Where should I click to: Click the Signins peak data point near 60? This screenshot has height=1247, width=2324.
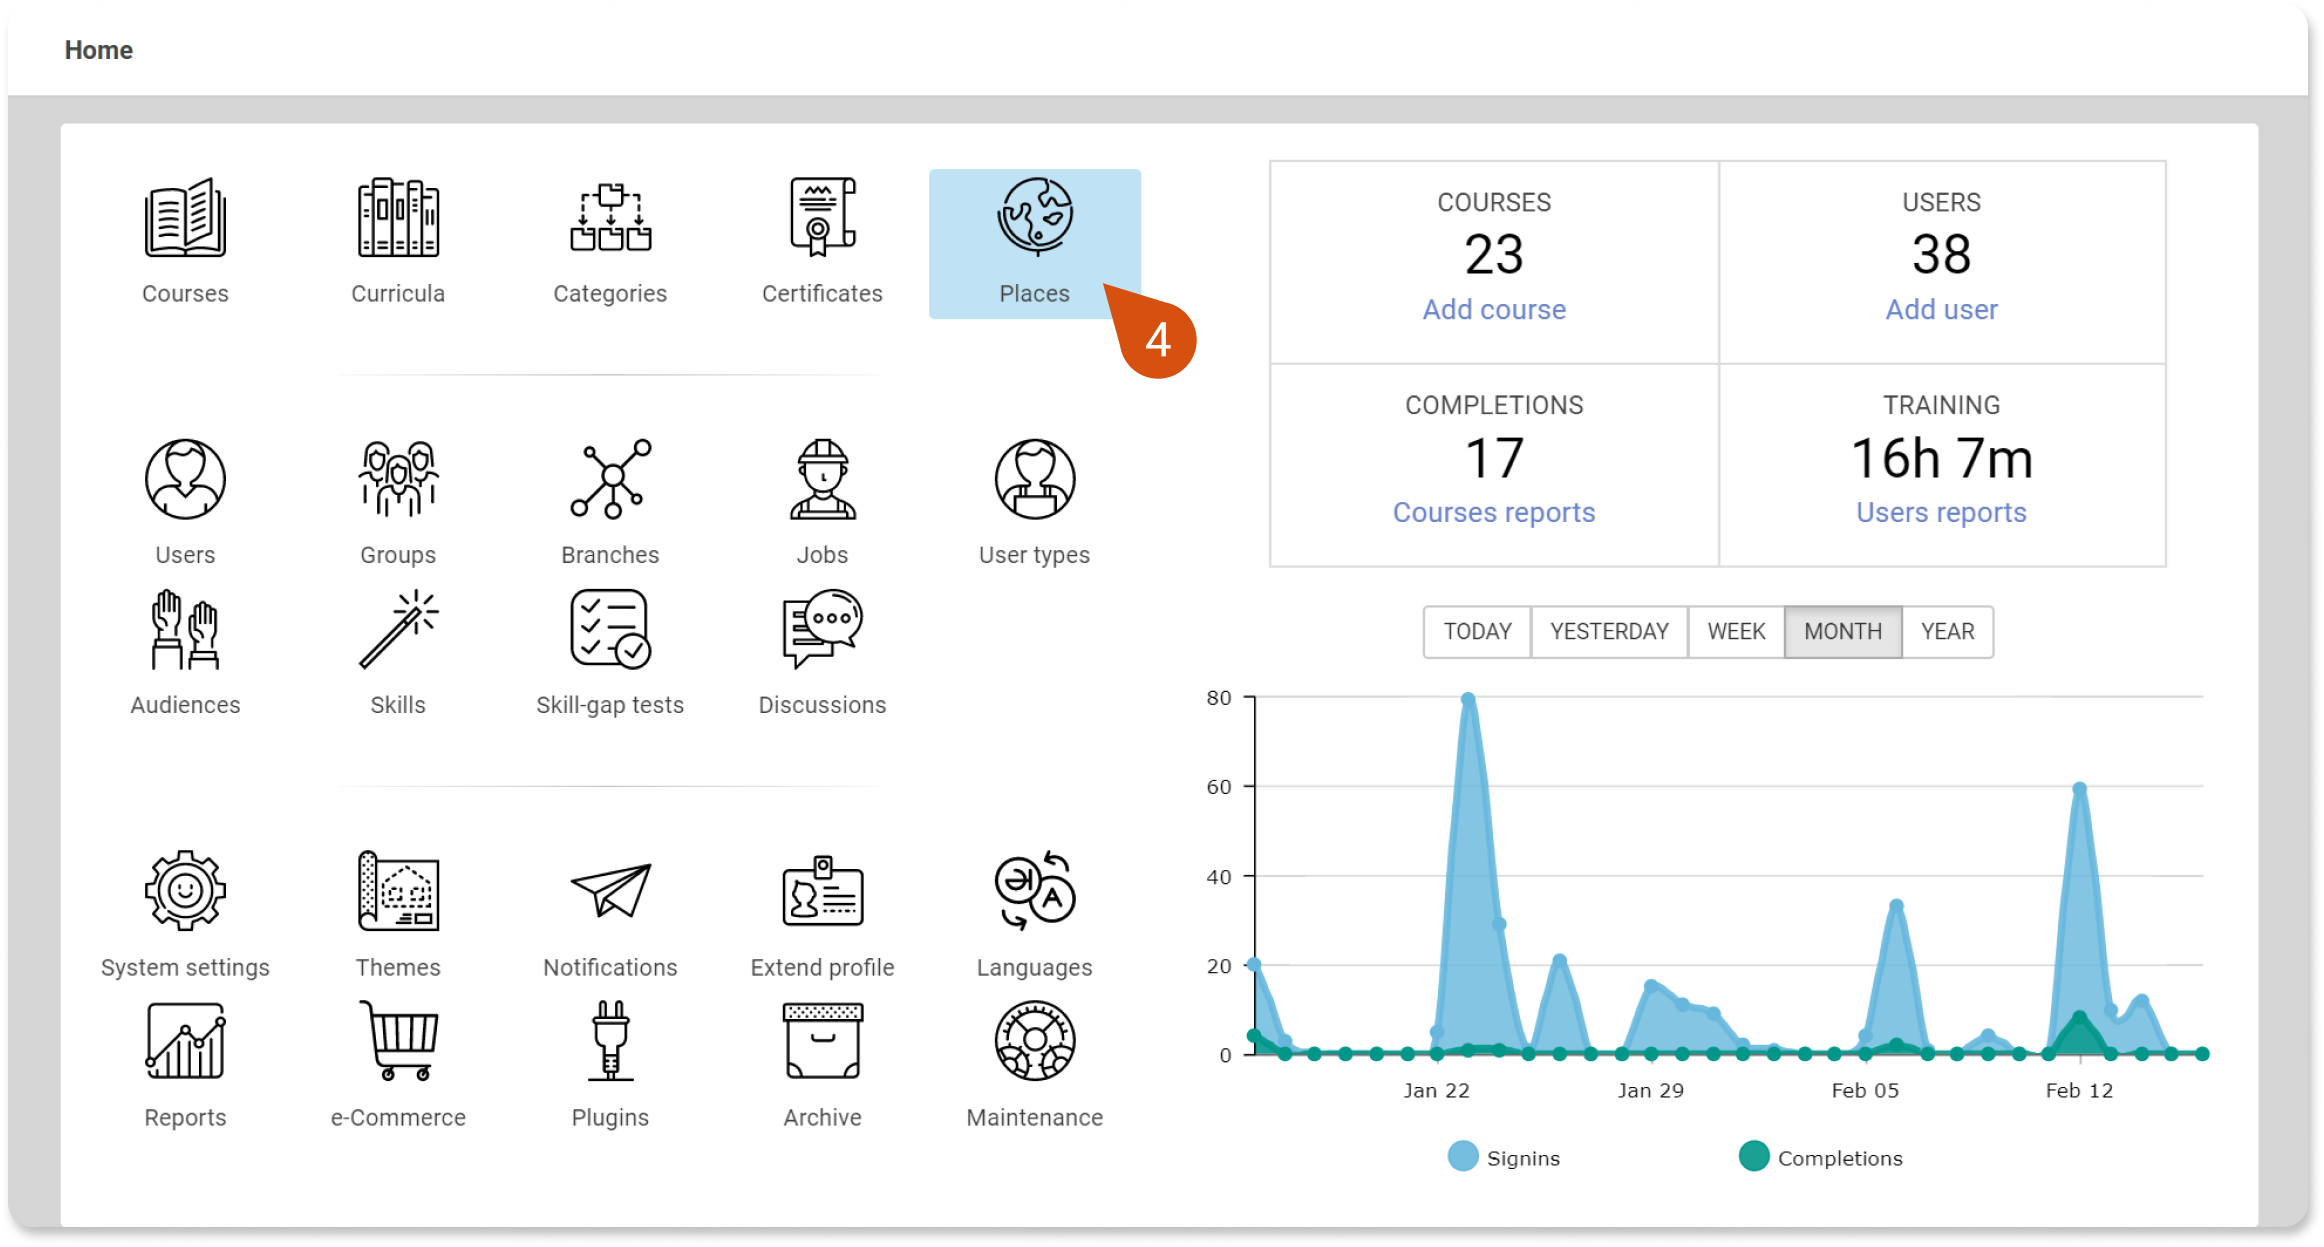pos(2080,789)
